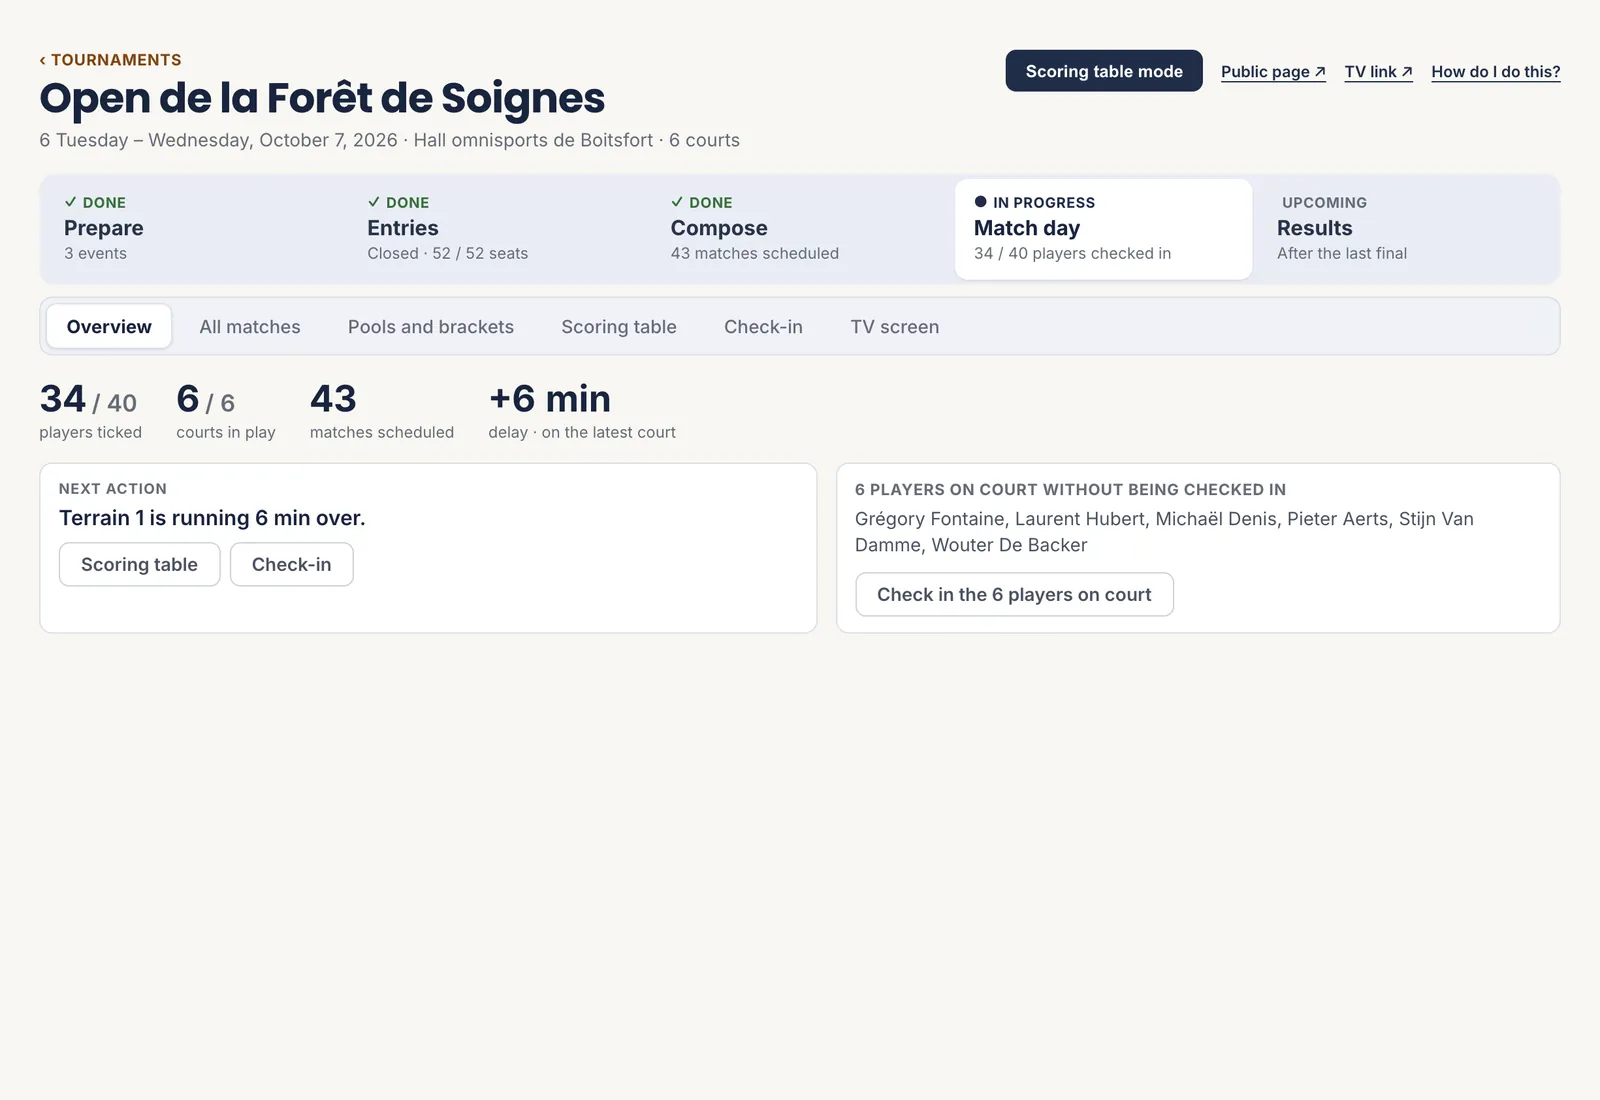Check in the 6 players on court
Viewport: 1600px width, 1100px height.
(1014, 594)
